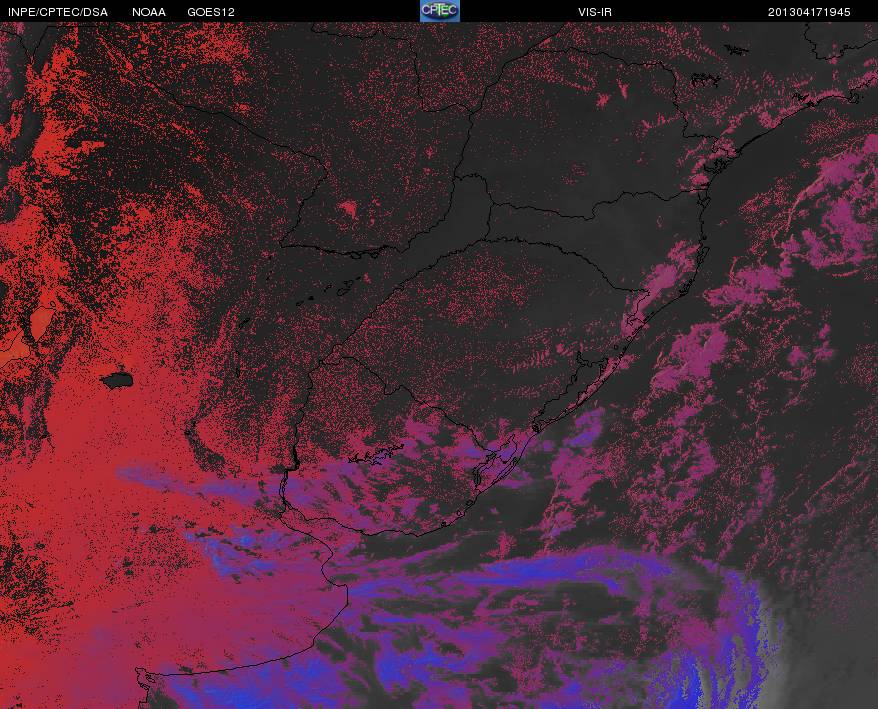Click the Lagoa Mirim outline near Uruguay border

point(494,465)
